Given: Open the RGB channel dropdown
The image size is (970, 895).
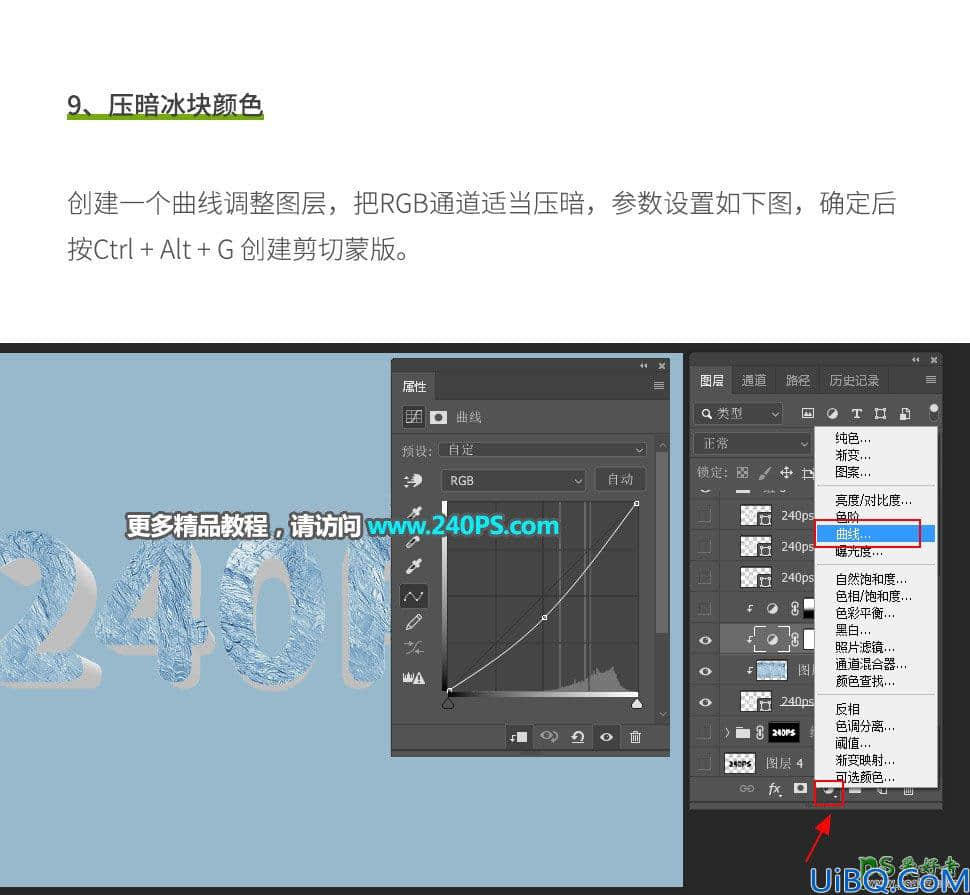Looking at the screenshot, I should (x=513, y=481).
